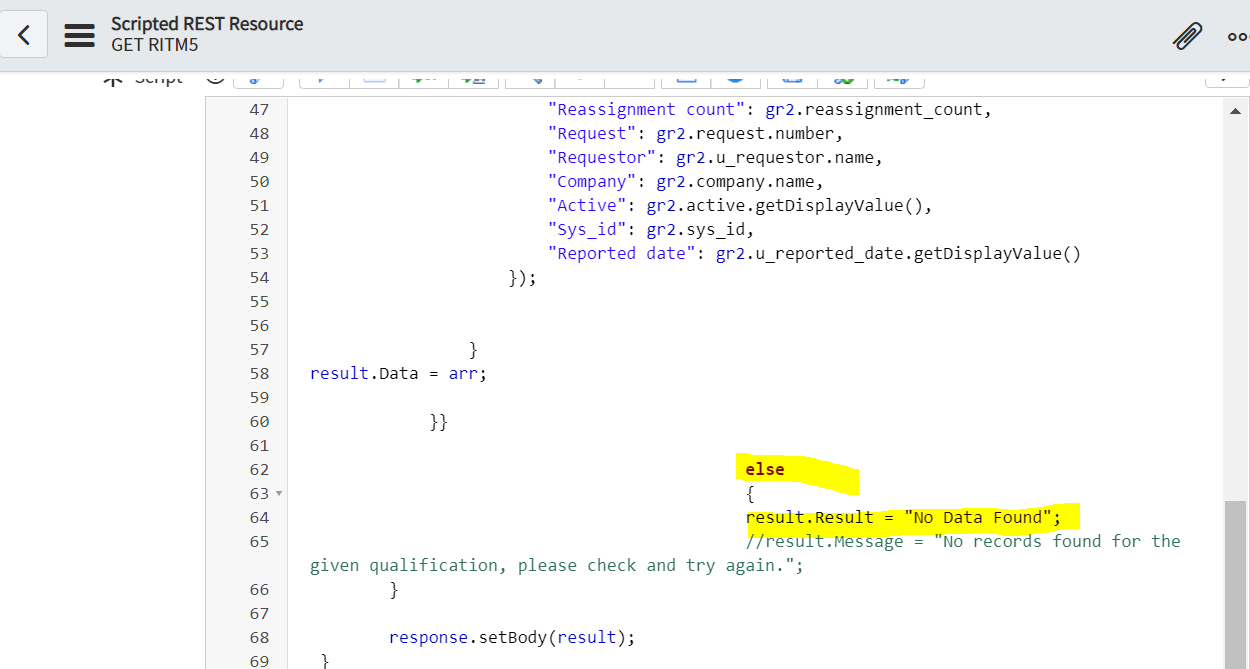
Task: Click the highlighted else keyword in the code
Action: coord(764,469)
